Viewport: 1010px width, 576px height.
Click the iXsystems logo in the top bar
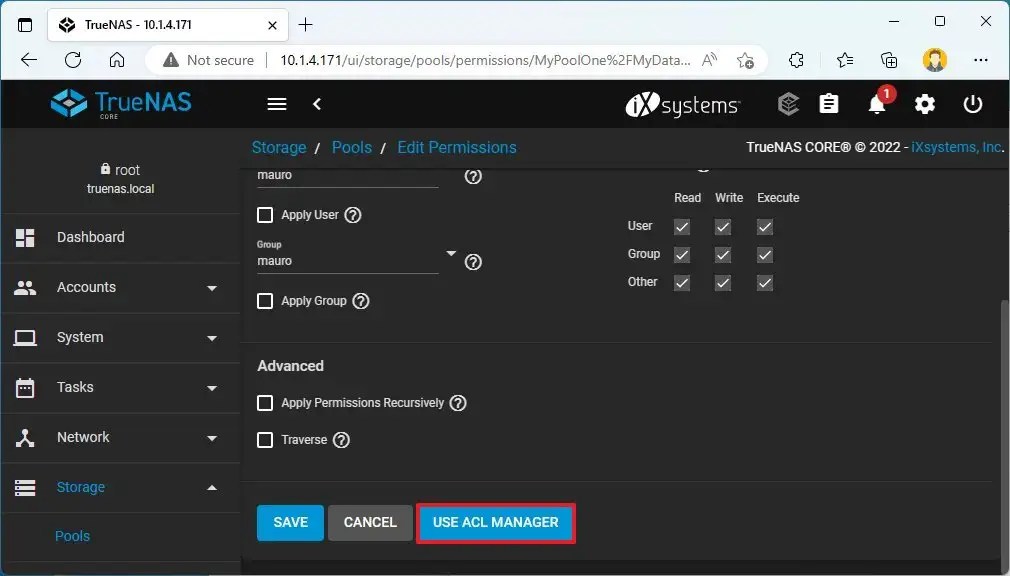click(x=683, y=104)
